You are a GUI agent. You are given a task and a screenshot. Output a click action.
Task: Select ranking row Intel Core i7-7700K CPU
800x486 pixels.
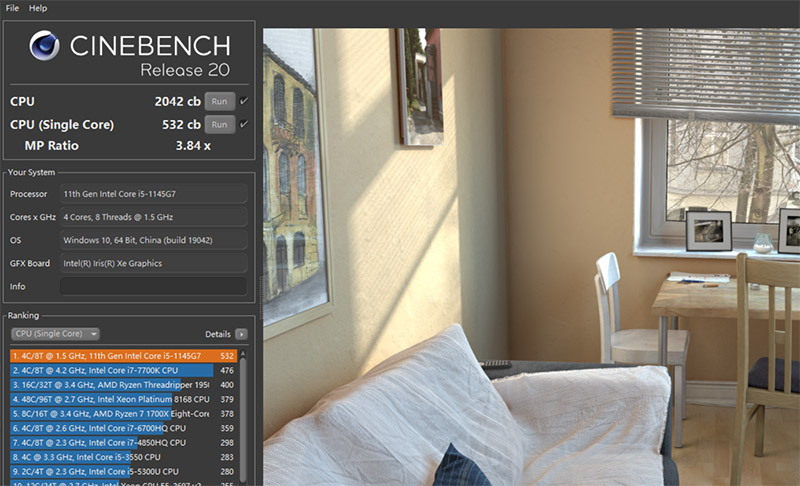123,370
